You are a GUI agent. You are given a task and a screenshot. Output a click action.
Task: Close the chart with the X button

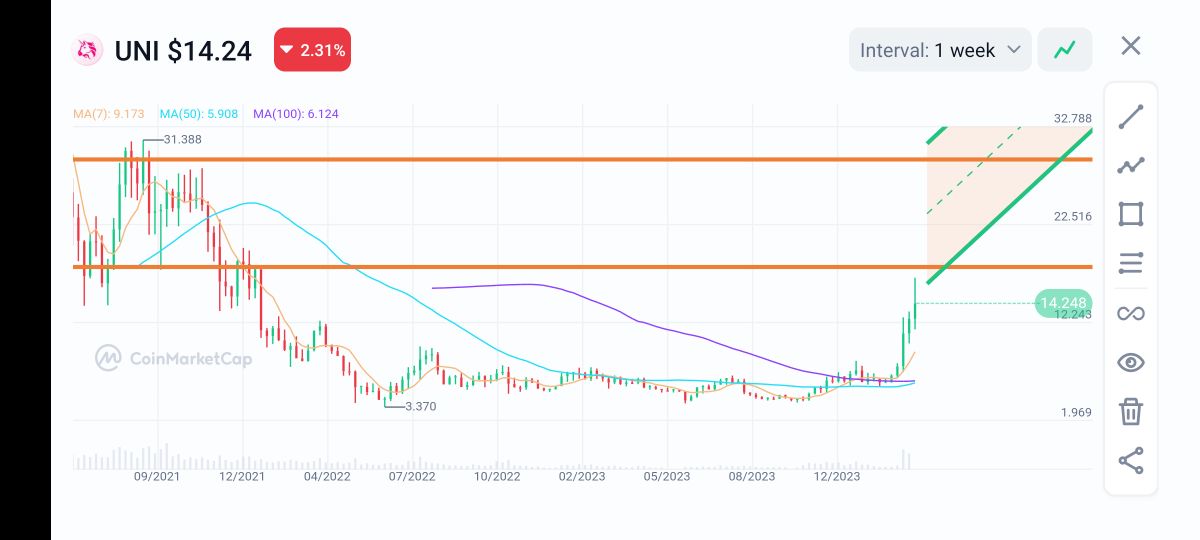(1130, 46)
